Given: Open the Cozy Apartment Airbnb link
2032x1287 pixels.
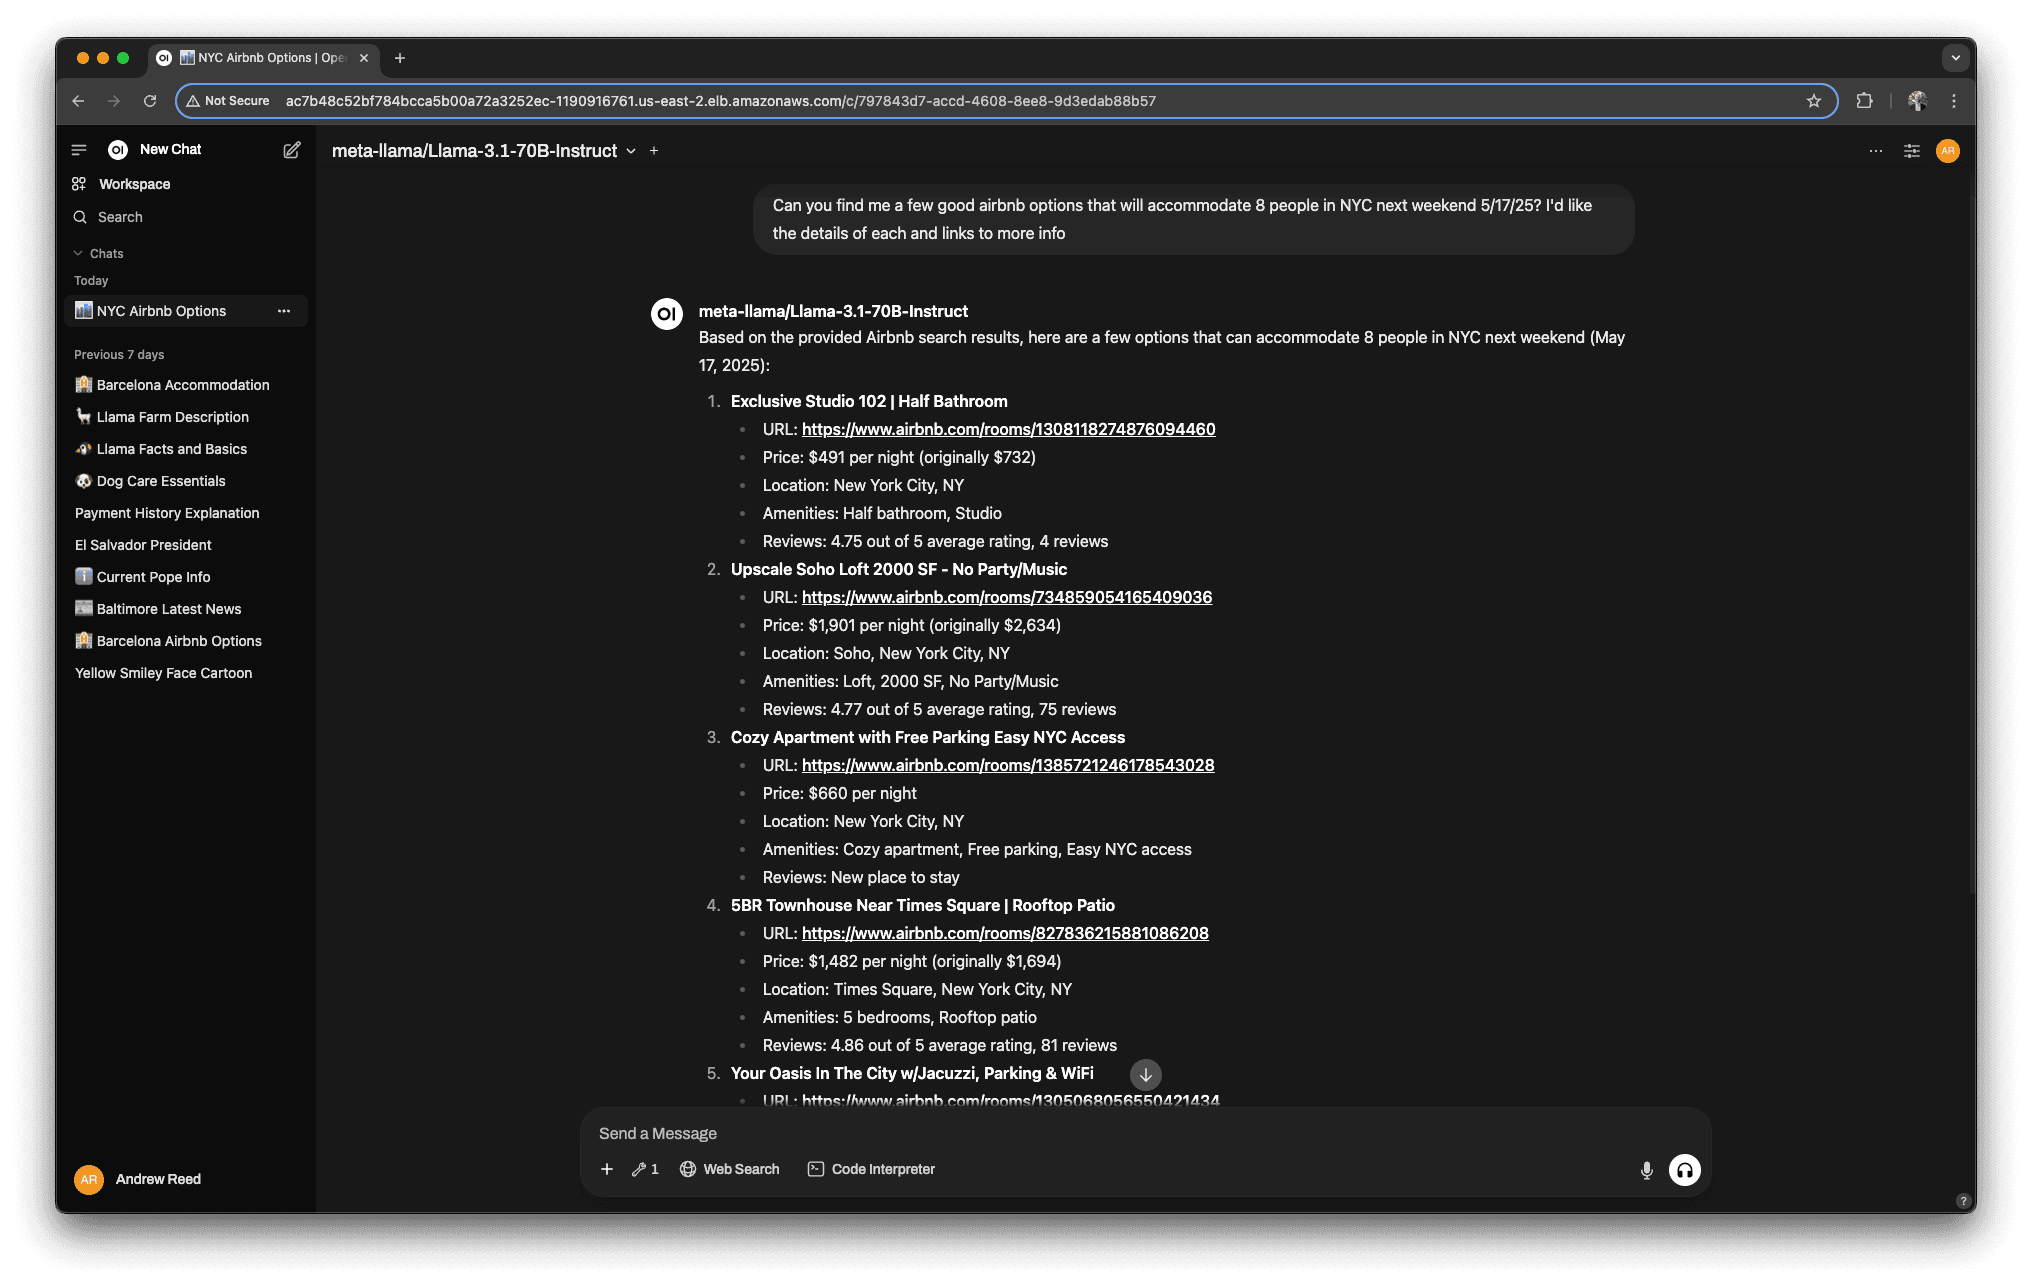Looking at the screenshot, I should 1008,765.
